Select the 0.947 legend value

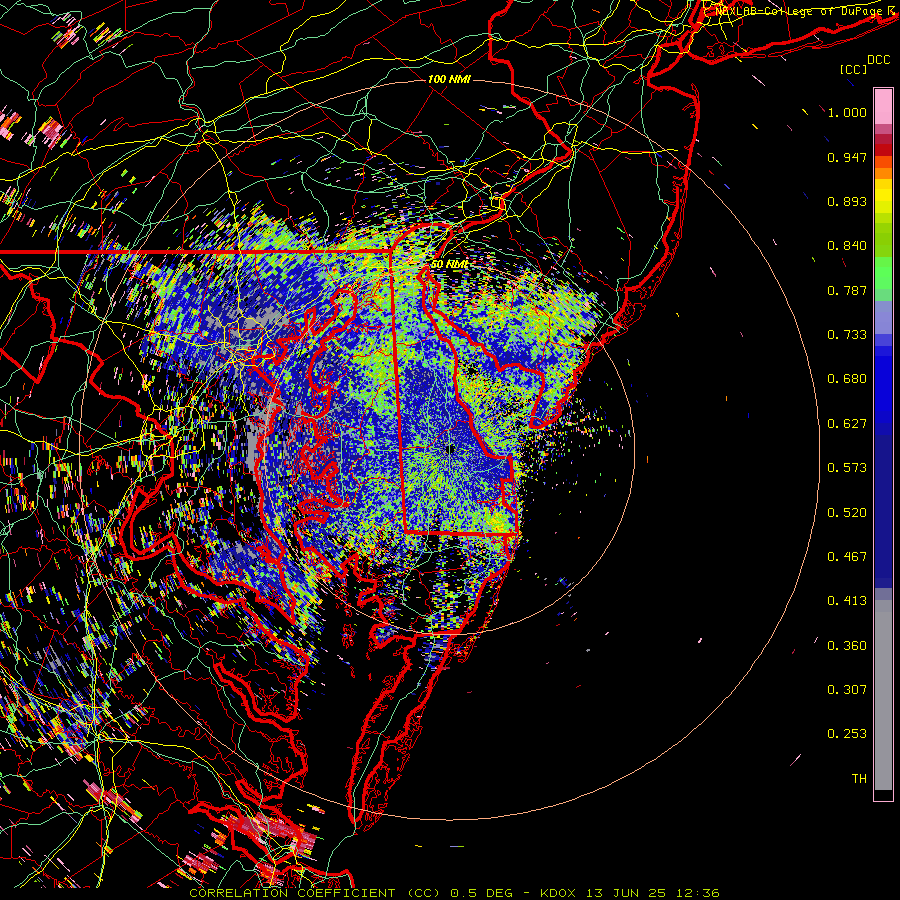click(x=847, y=157)
